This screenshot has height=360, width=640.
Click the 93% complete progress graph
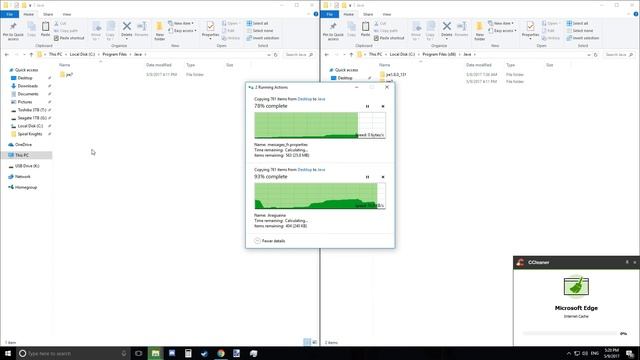[x=320, y=196]
